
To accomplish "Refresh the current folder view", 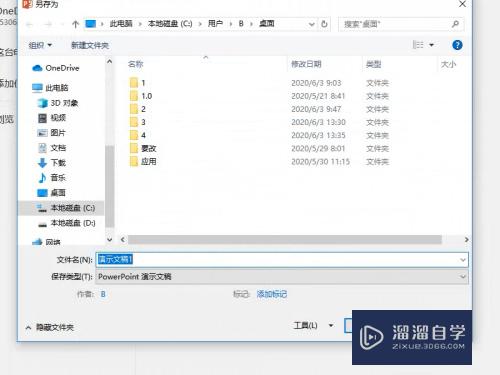I will (x=324, y=24).
